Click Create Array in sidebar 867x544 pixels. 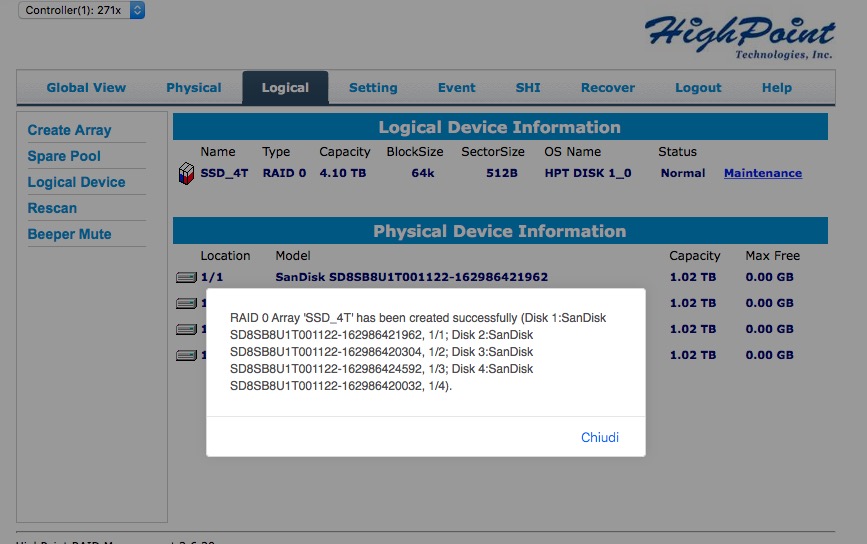70,130
